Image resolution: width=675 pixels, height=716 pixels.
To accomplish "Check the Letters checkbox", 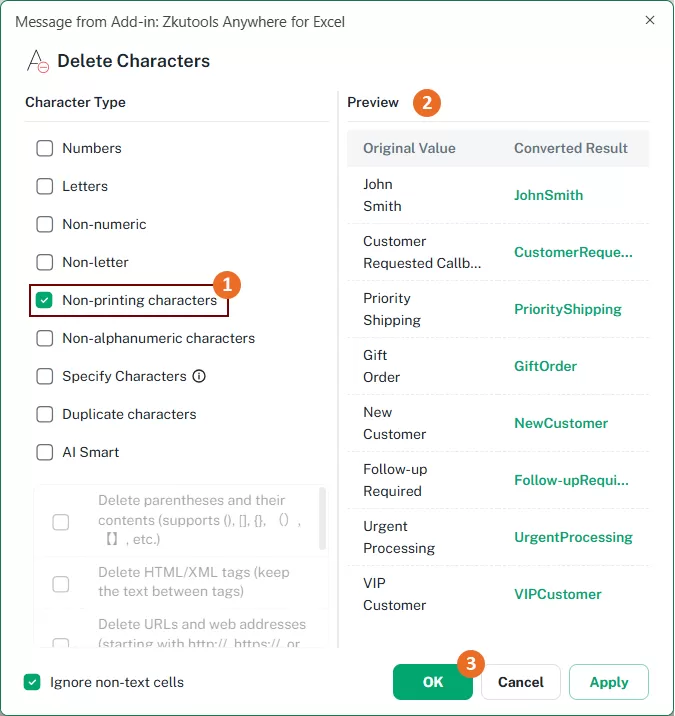I will point(44,186).
